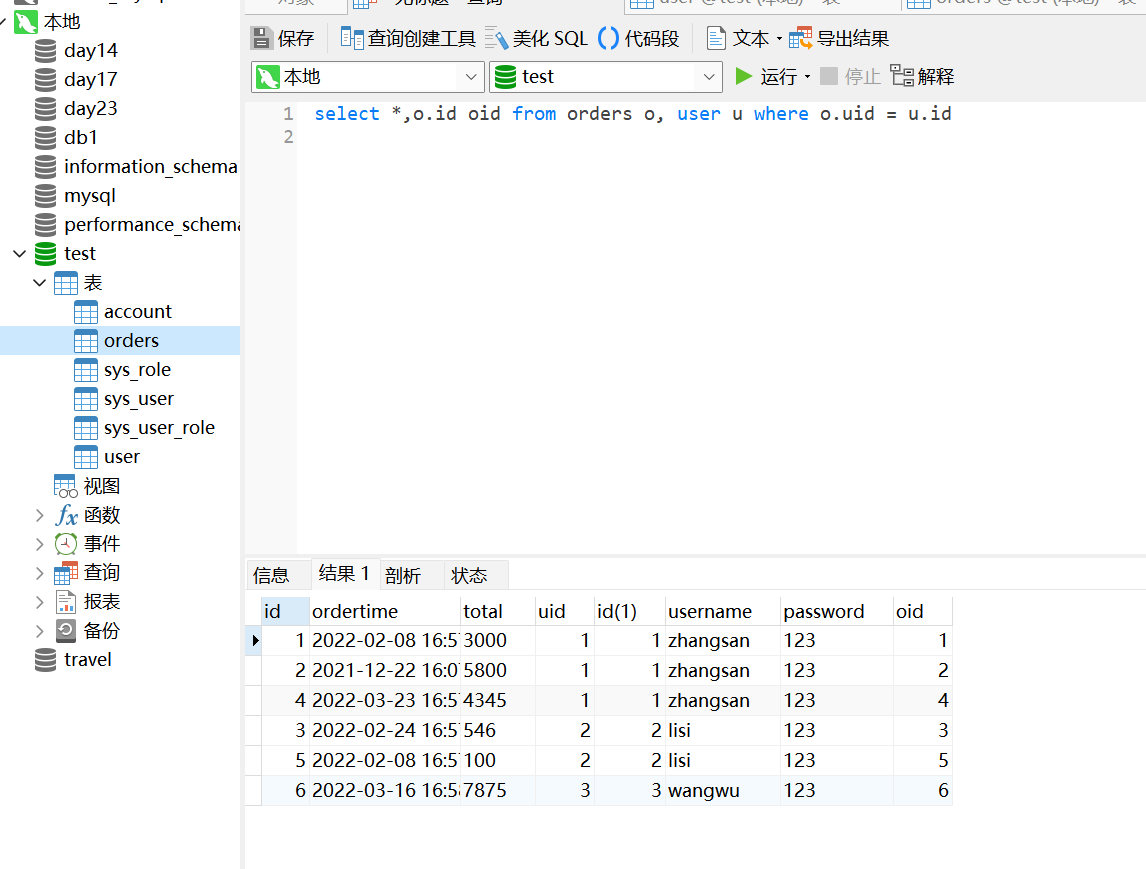Click the oid column header

tap(922, 611)
